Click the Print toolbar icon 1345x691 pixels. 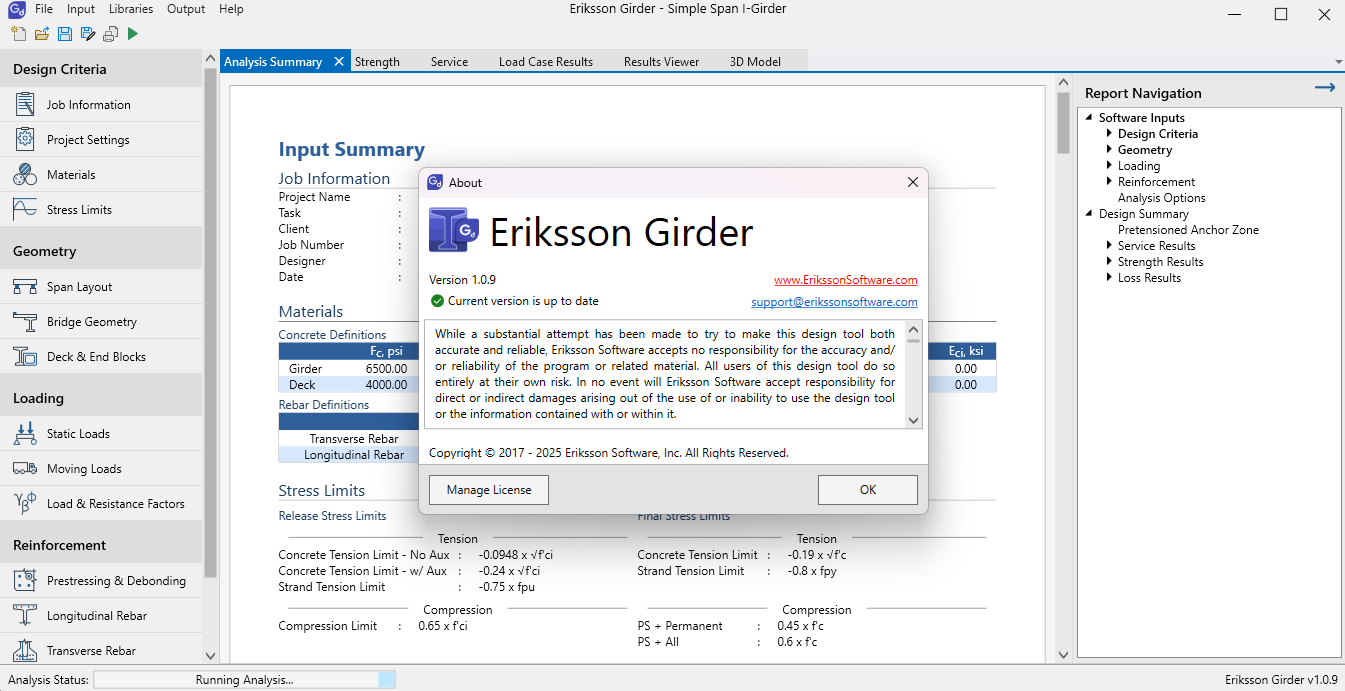pyautogui.click(x=111, y=34)
